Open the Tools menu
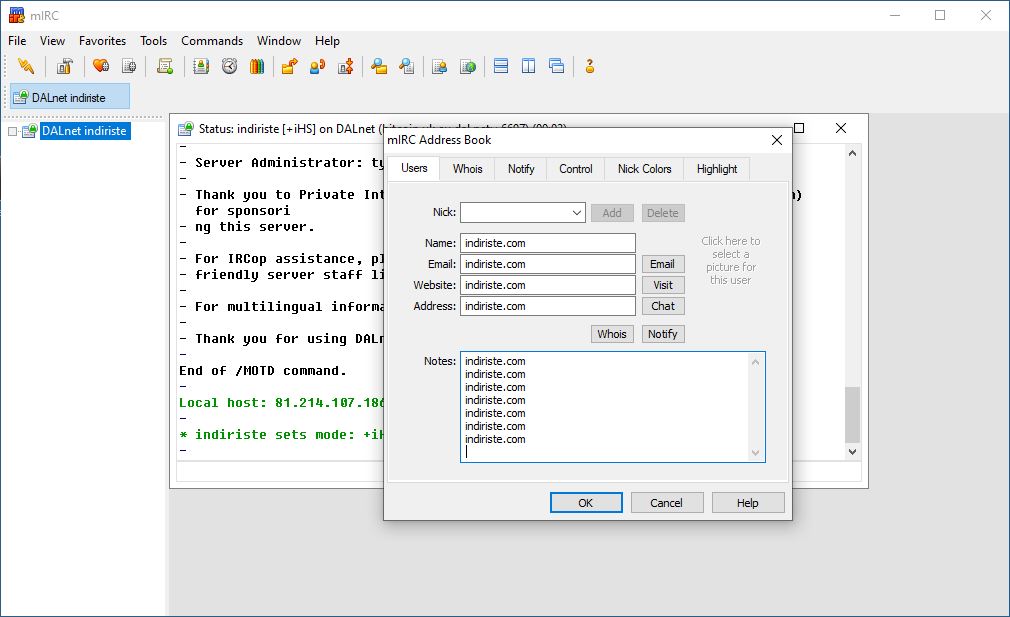 [153, 41]
